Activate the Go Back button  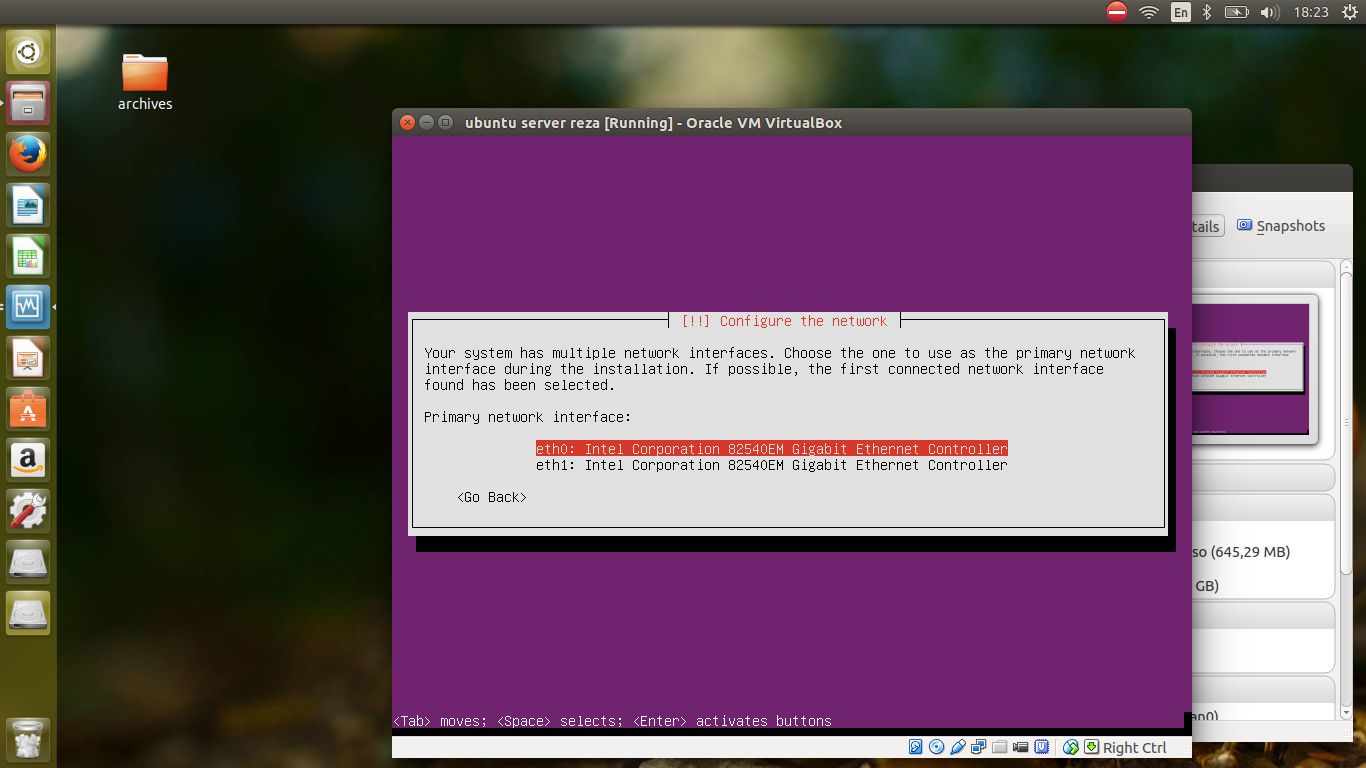point(491,497)
